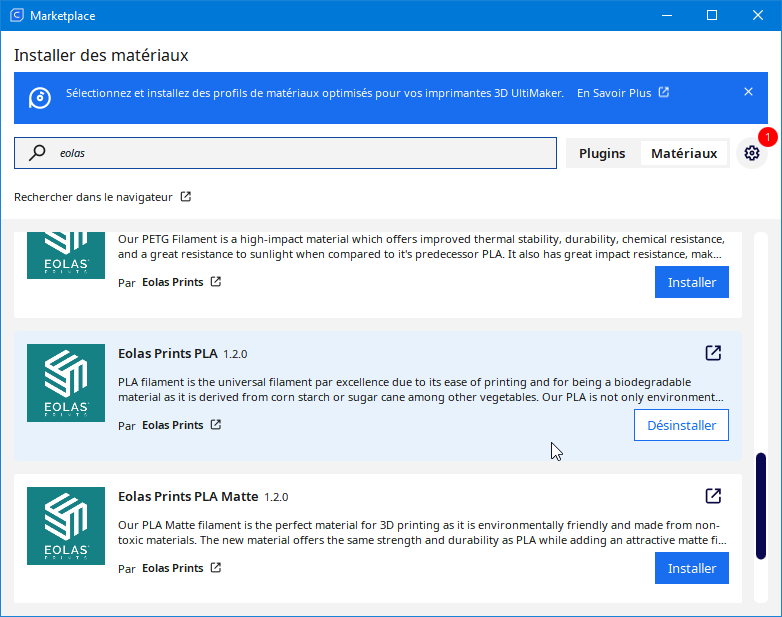Focus the search field containing eolas

(285, 153)
